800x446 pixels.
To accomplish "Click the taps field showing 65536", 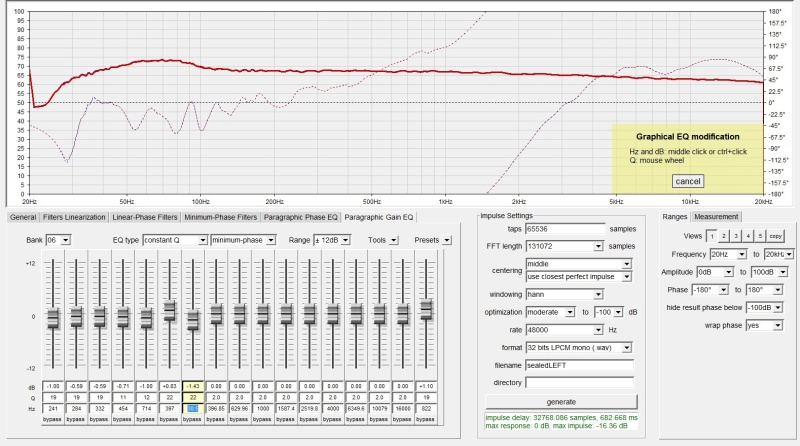I will pos(566,229).
